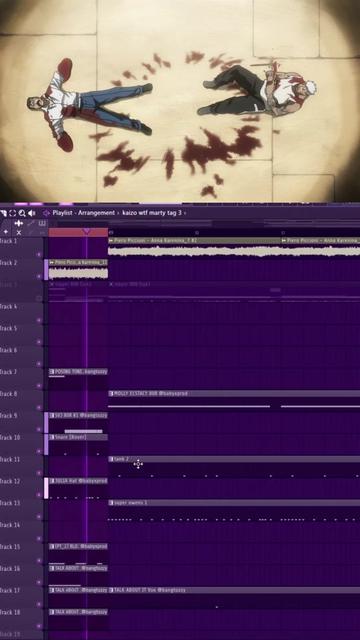Viewport: 360px width, 640px height.
Task: Toggle mute dot on Track 12
Action: (x=39, y=495)
